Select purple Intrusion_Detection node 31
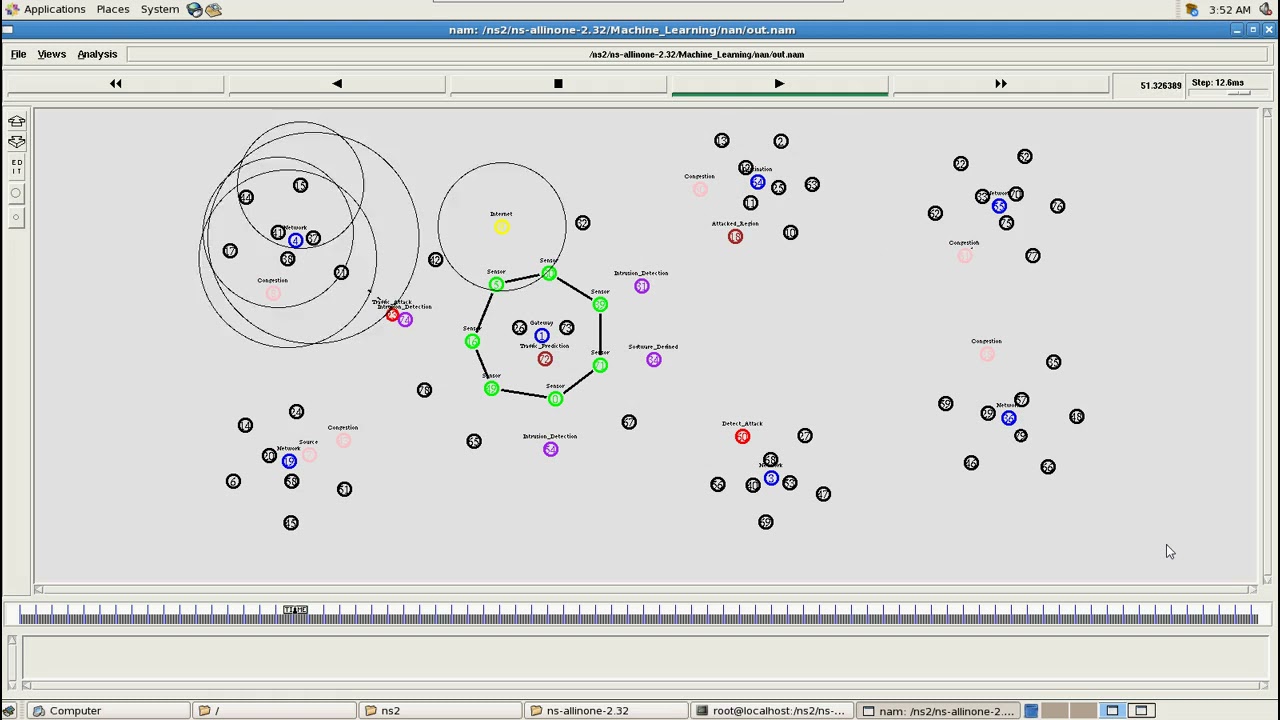The image size is (1280, 720). 641,287
